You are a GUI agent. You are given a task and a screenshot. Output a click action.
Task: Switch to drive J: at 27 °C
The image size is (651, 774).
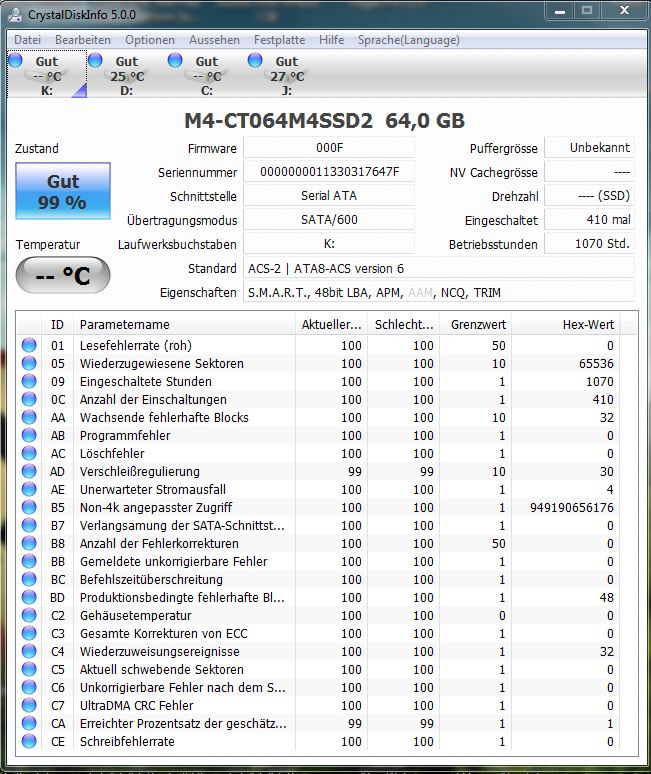pos(287,75)
